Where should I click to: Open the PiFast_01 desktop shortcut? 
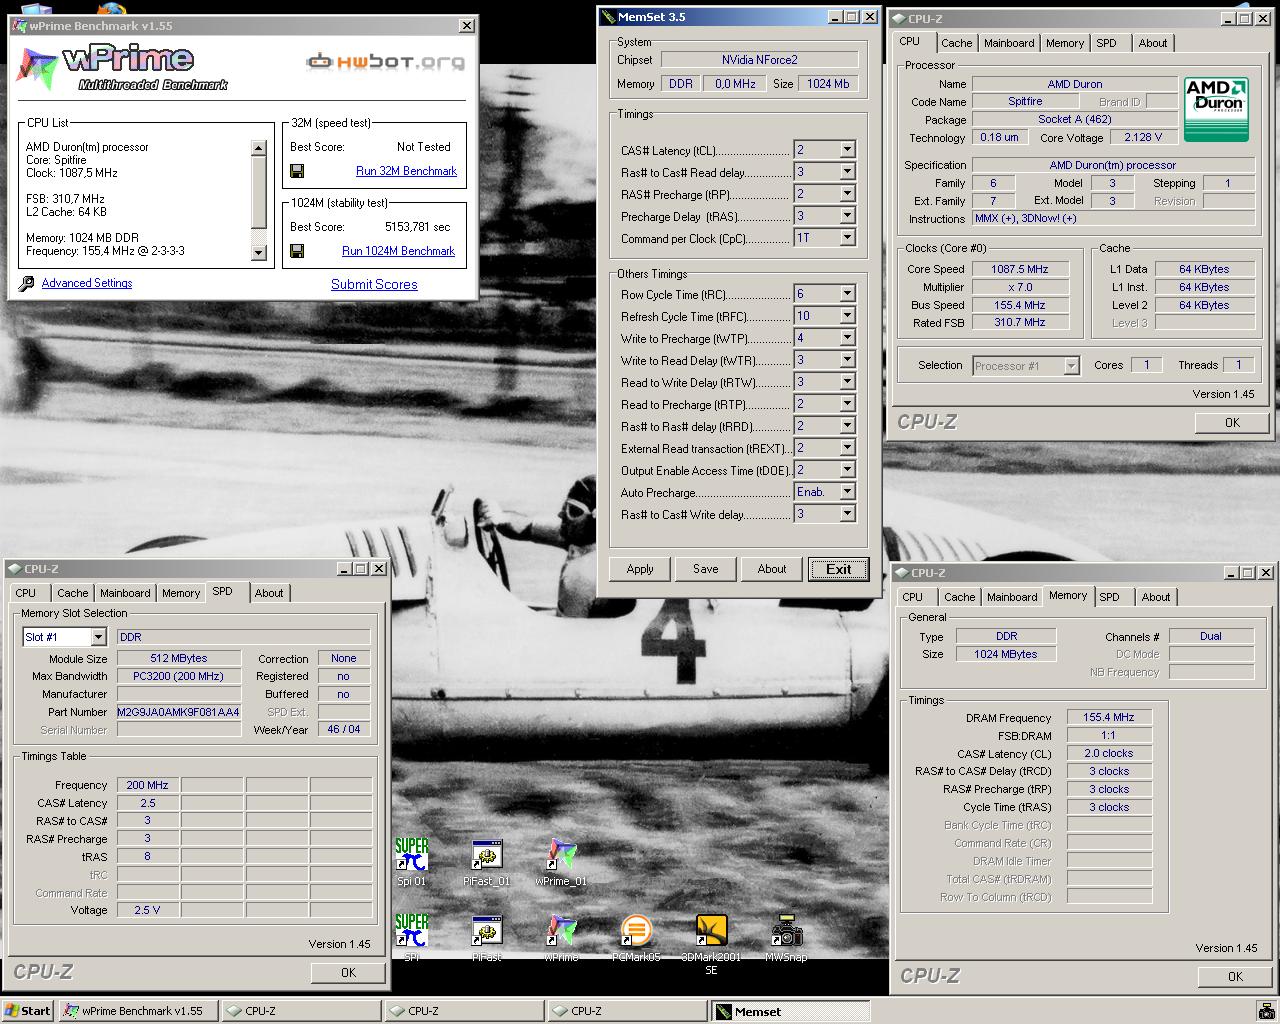tap(487, 861)
